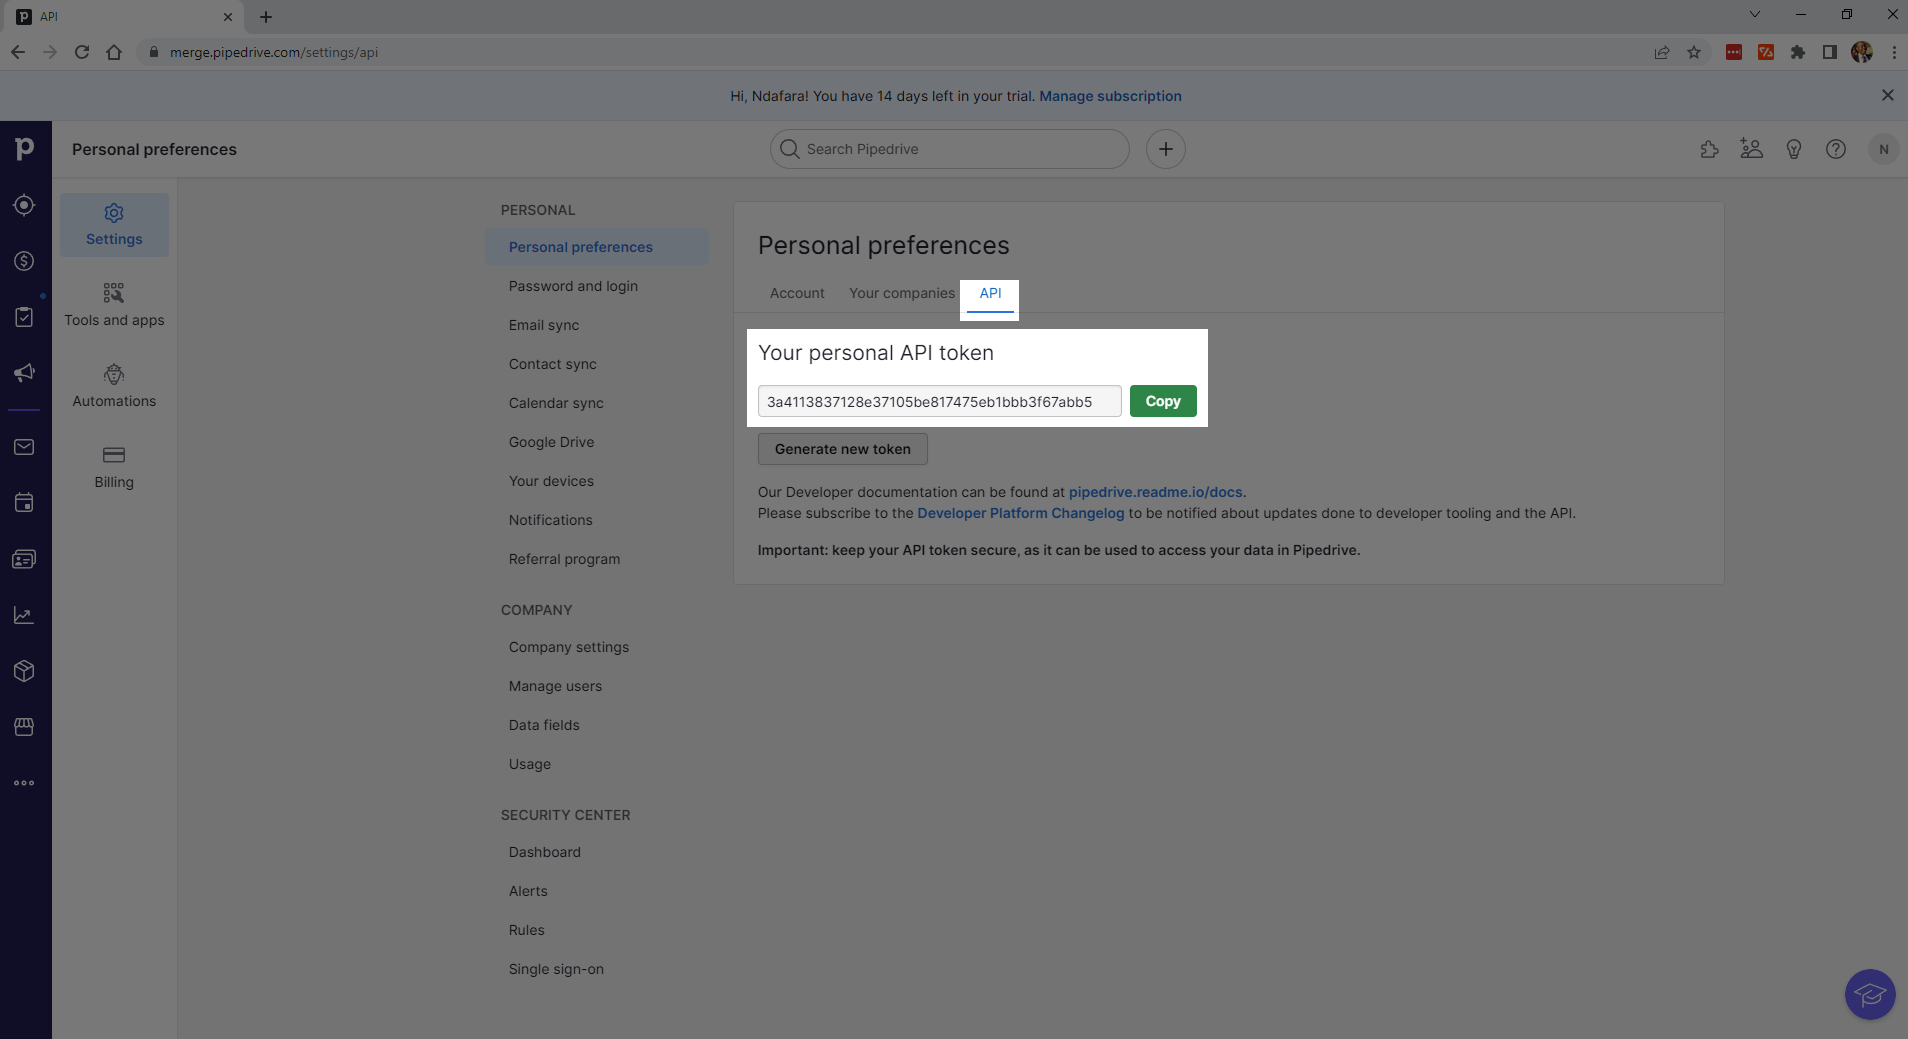
Task: Switch to the Account tab
Action: pyautogui.click(x=796, y=293)
